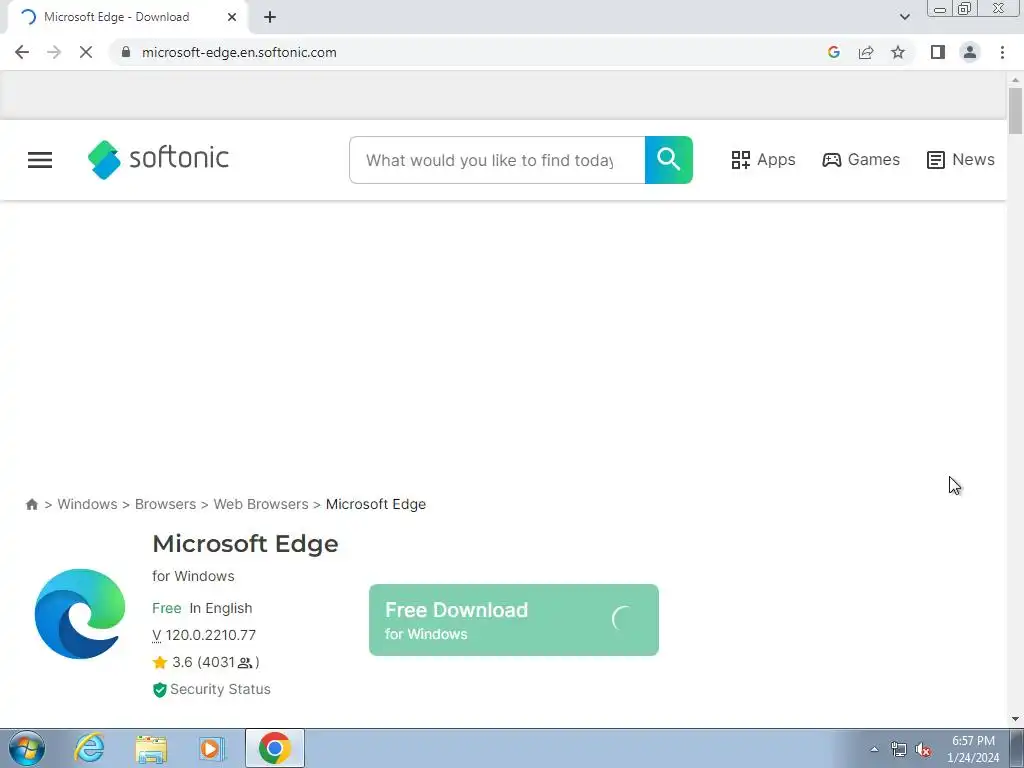Click the address bar URL
The image size is (1024, 768).
[239, 52]
